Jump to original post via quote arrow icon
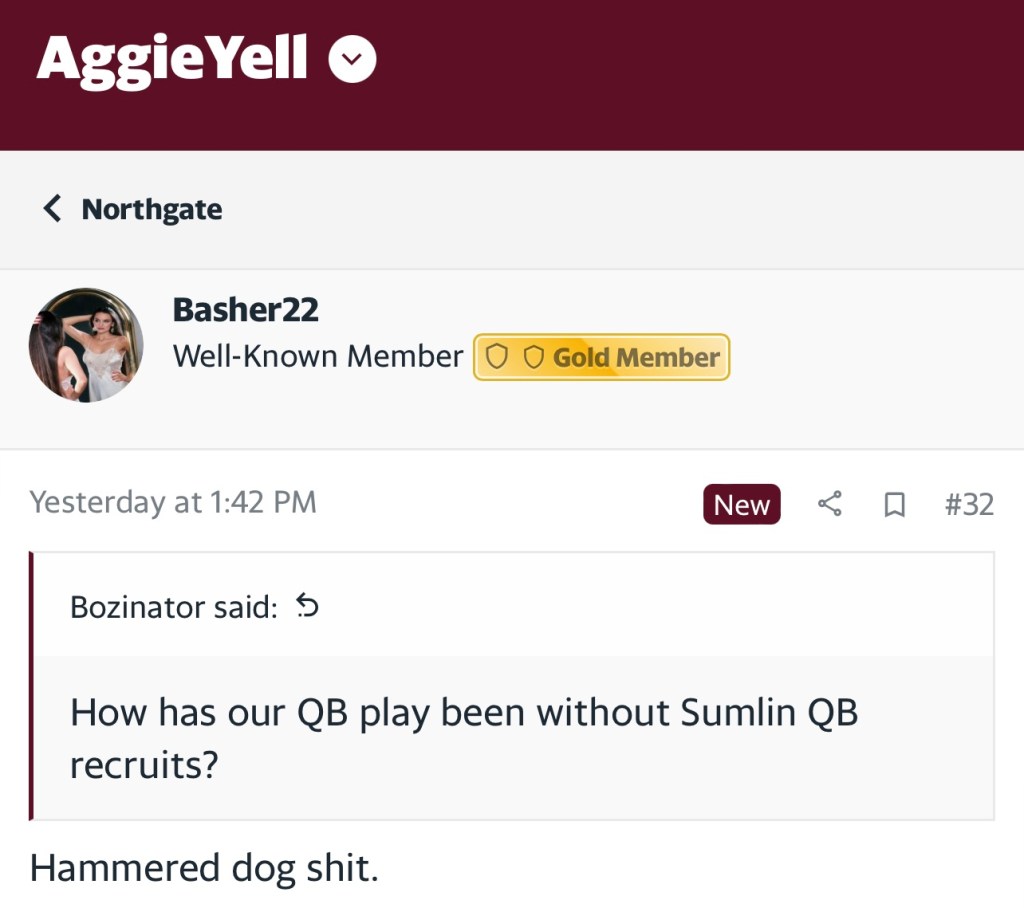1024x908 pixels. coord(308,606)
